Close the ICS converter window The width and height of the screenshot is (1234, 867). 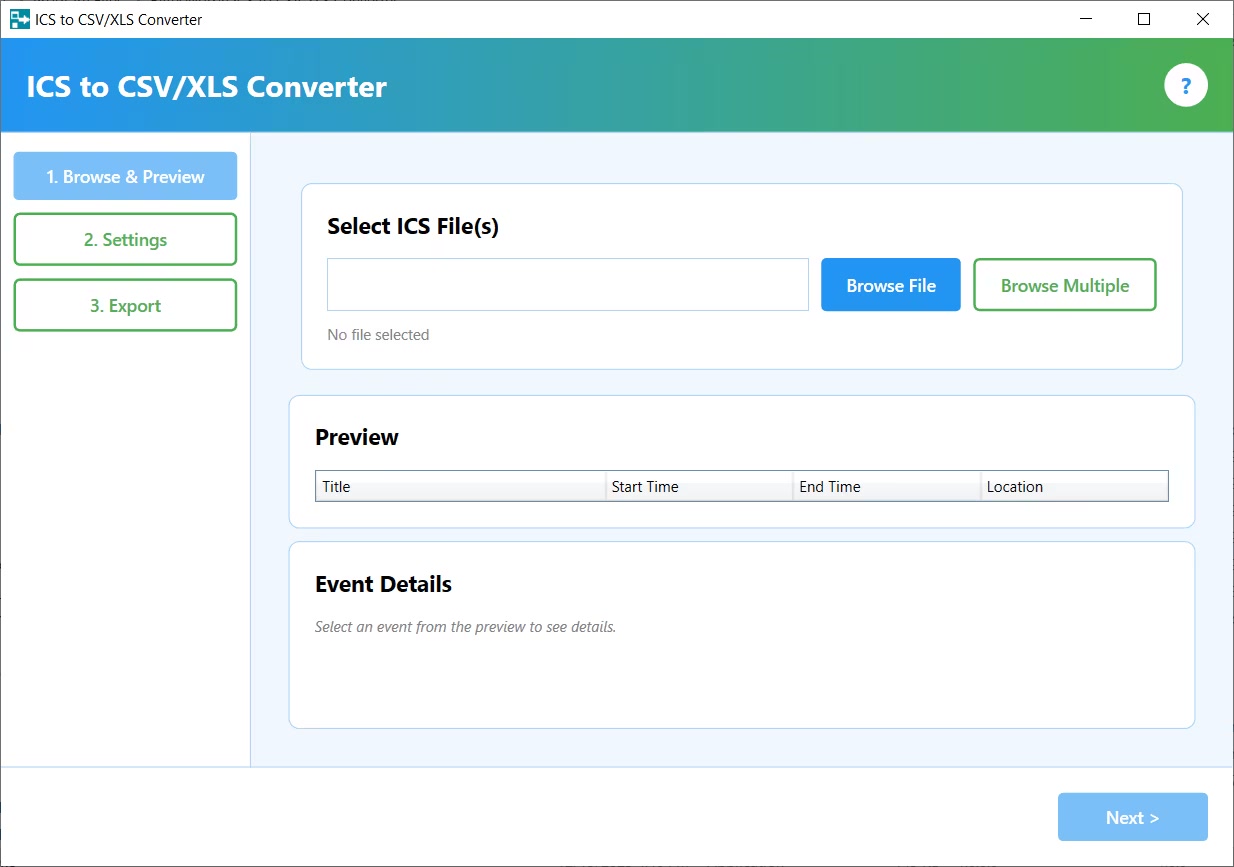point(1203,19)
